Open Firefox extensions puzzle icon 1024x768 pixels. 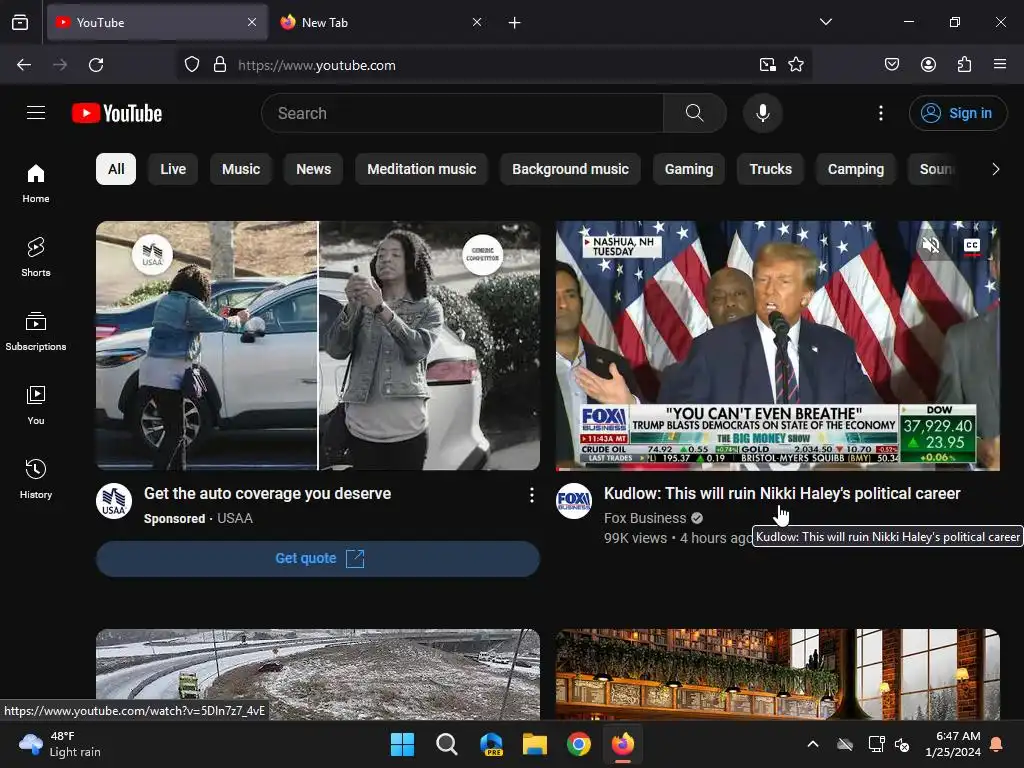point(964,64)
